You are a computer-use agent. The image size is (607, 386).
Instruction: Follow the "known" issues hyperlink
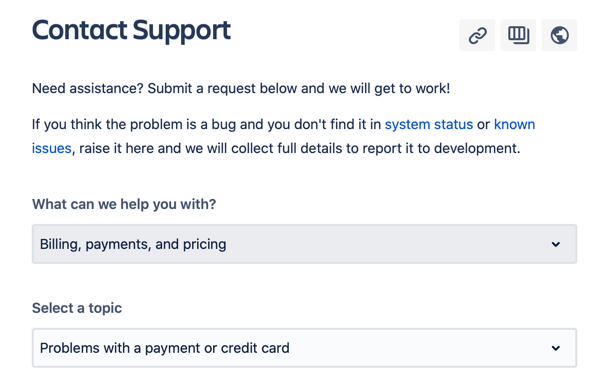[514, 125]
